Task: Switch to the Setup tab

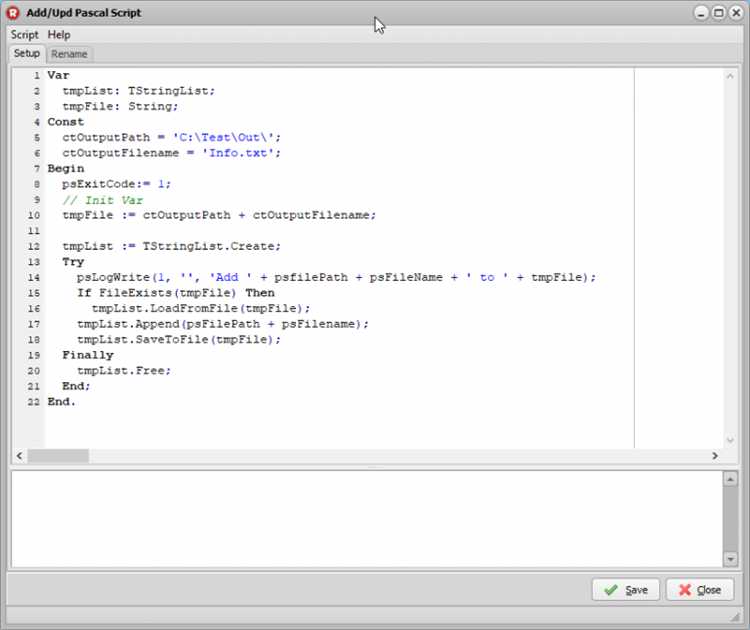Action: 27,53
